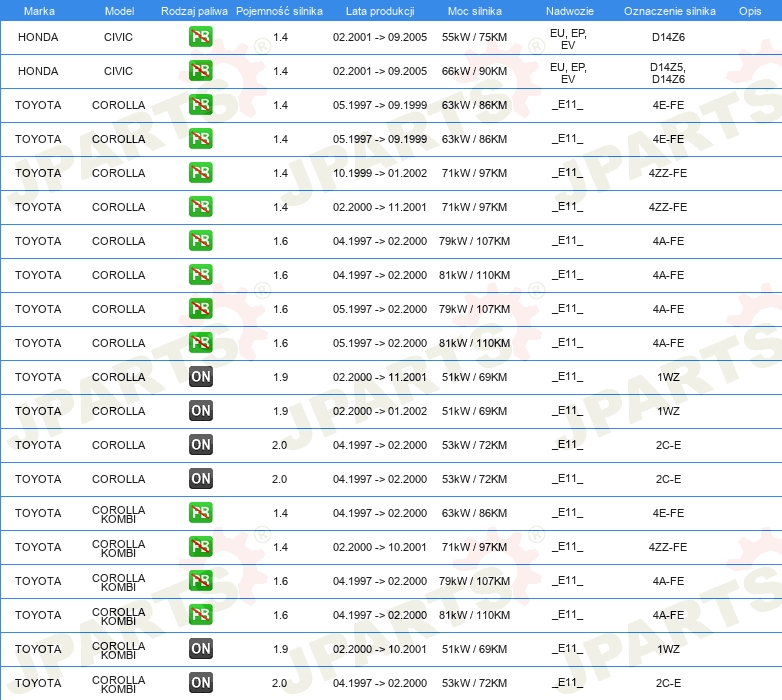Click petrol icon in Corolla 04.1997 79kW / 107KM row

(200, 241)
